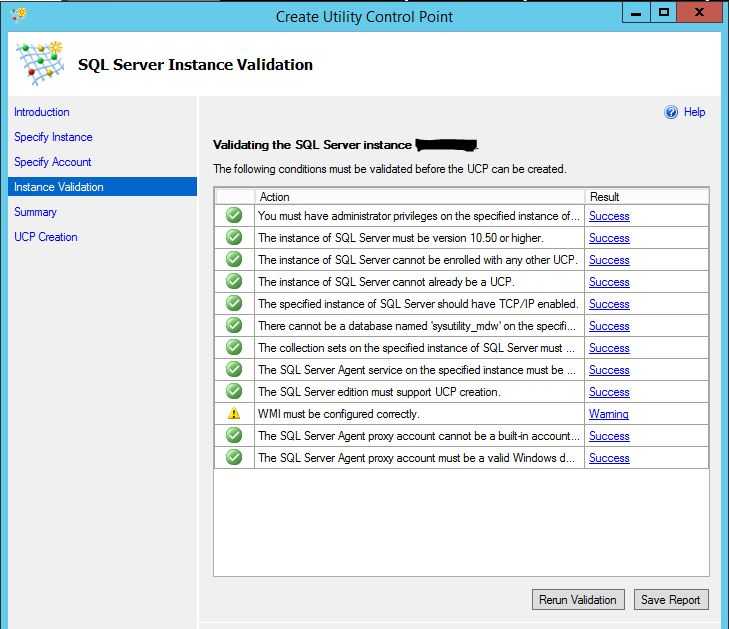Click the green check for edition must support UCP row

click(x=234, y=391)
